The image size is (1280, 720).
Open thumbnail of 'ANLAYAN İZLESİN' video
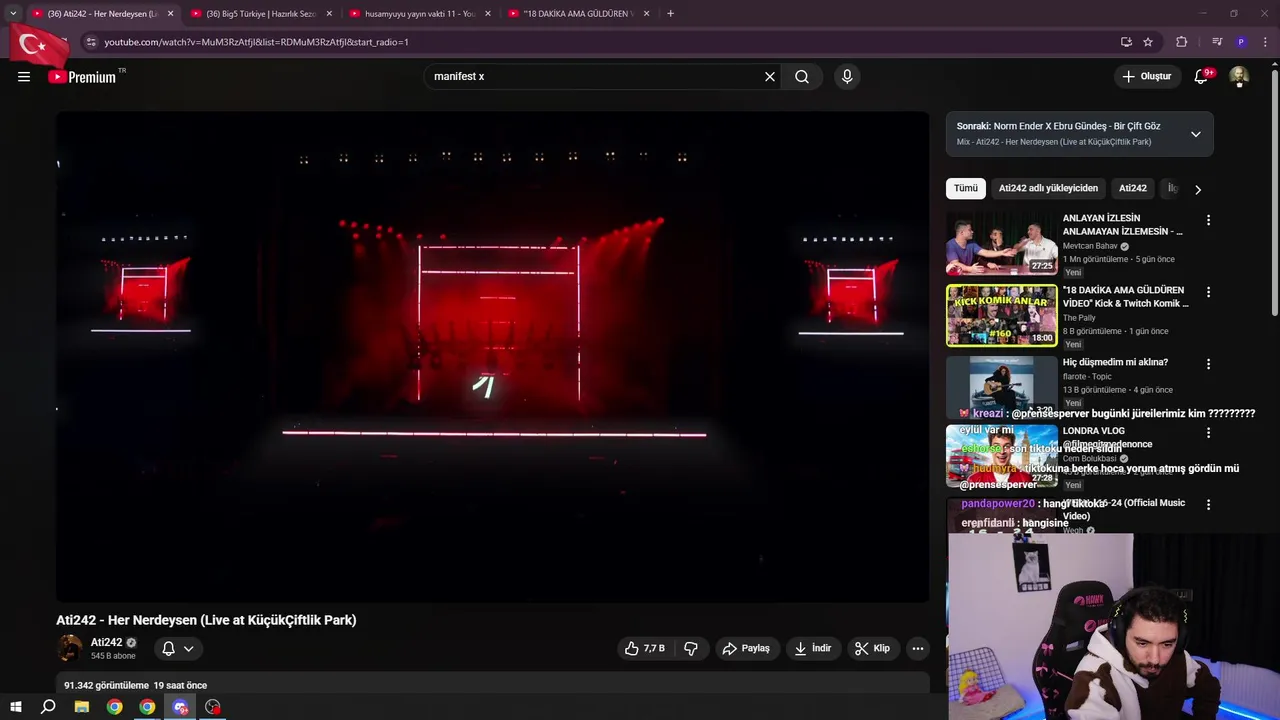pyautogui.click(x=1001, y=244)
